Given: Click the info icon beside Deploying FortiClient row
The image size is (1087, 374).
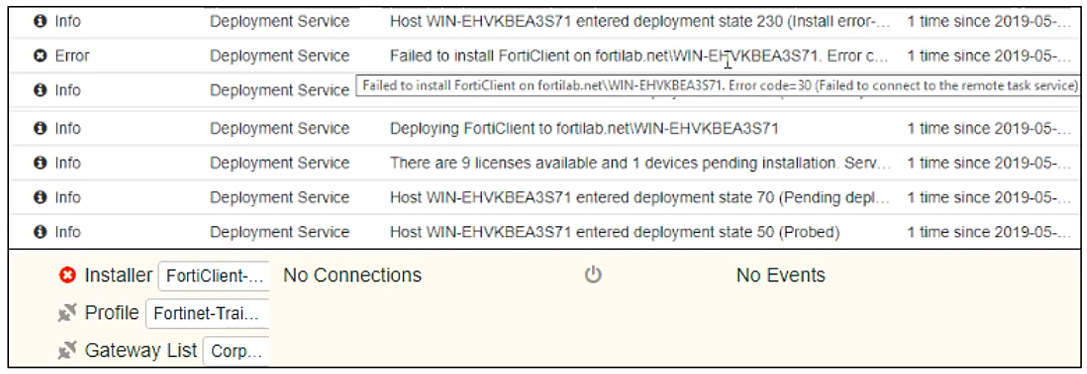Looking at the screenshot, I should [x=40, y=128].
